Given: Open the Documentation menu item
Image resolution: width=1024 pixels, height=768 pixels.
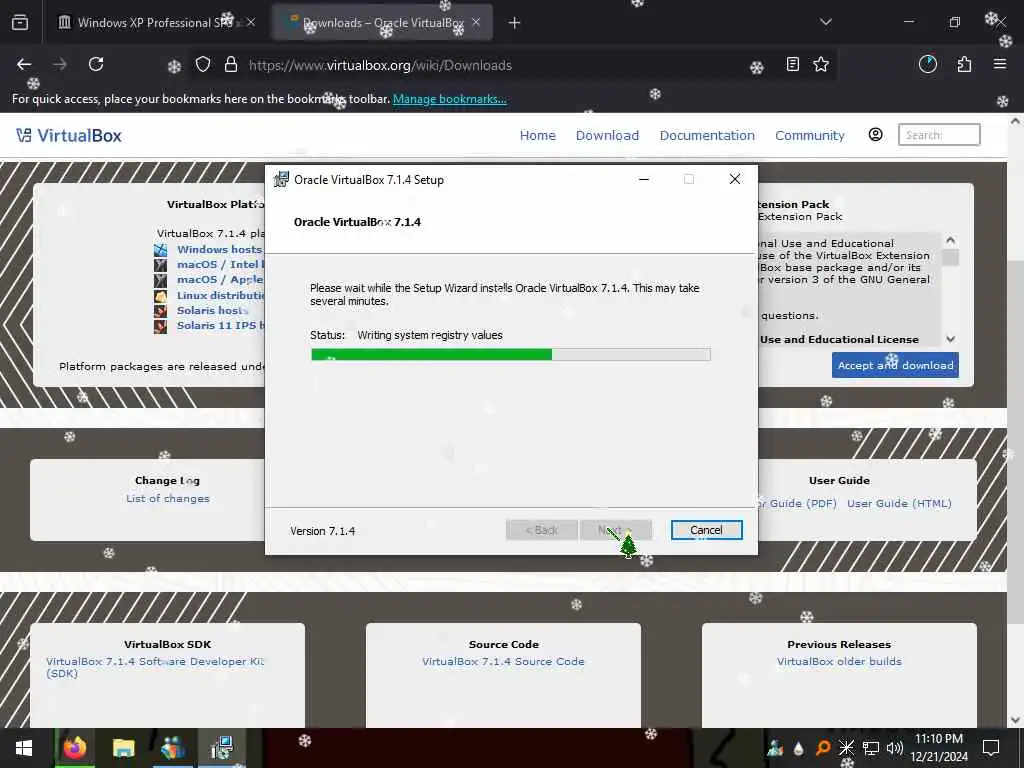Looking at the screenshot, I should point(707,135).
